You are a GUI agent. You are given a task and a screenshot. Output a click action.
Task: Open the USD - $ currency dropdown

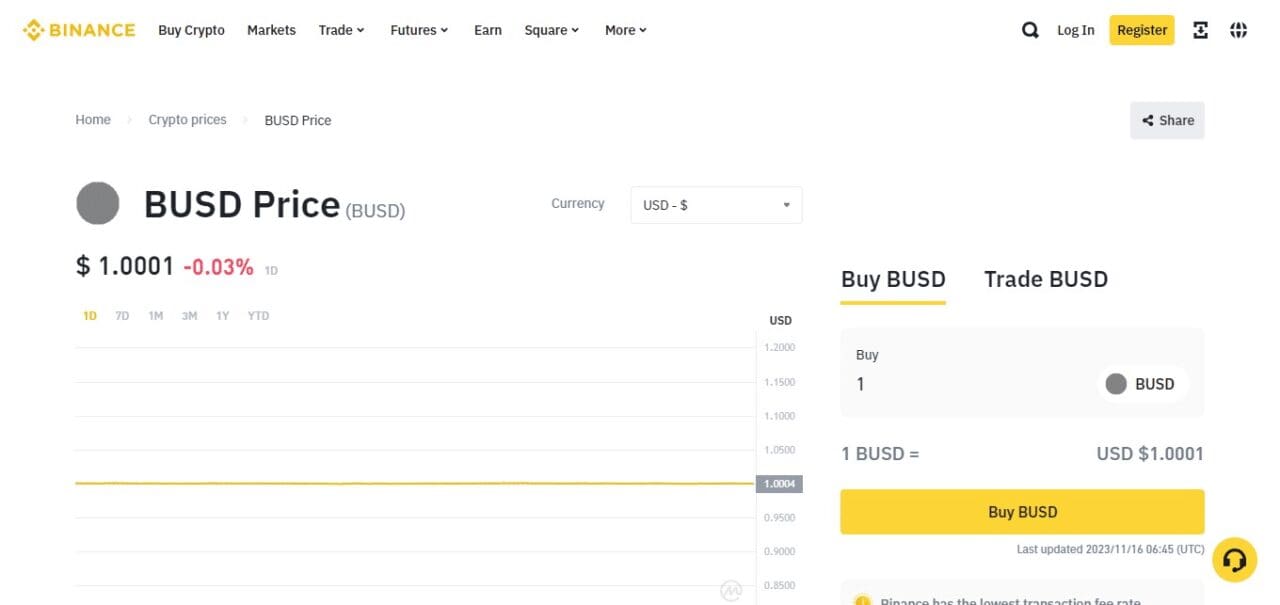pyautogui.click(x=716, y=205)
